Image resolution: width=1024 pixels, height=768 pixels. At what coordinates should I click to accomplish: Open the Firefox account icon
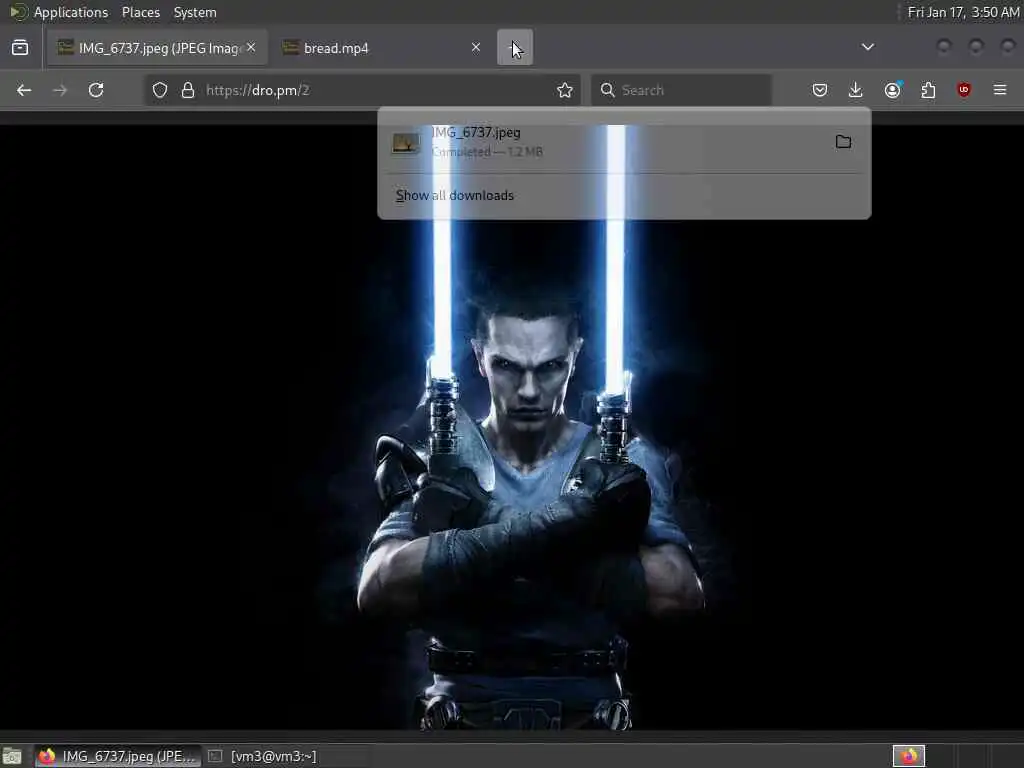tap(892, 90)
